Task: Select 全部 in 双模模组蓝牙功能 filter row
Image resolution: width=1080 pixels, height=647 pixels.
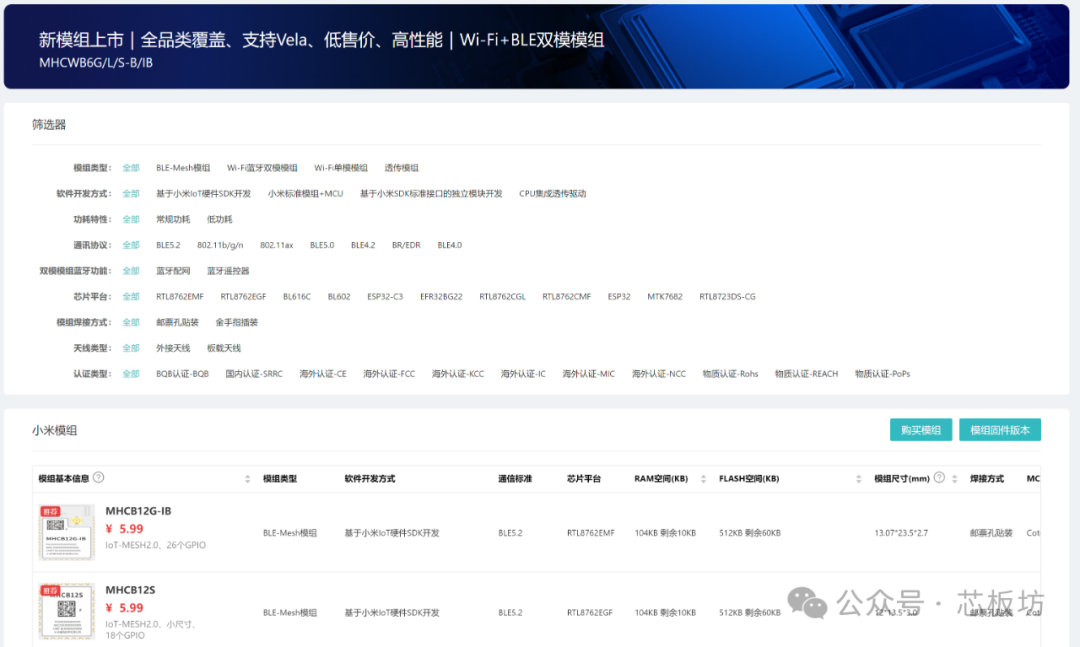Action: 131,271
